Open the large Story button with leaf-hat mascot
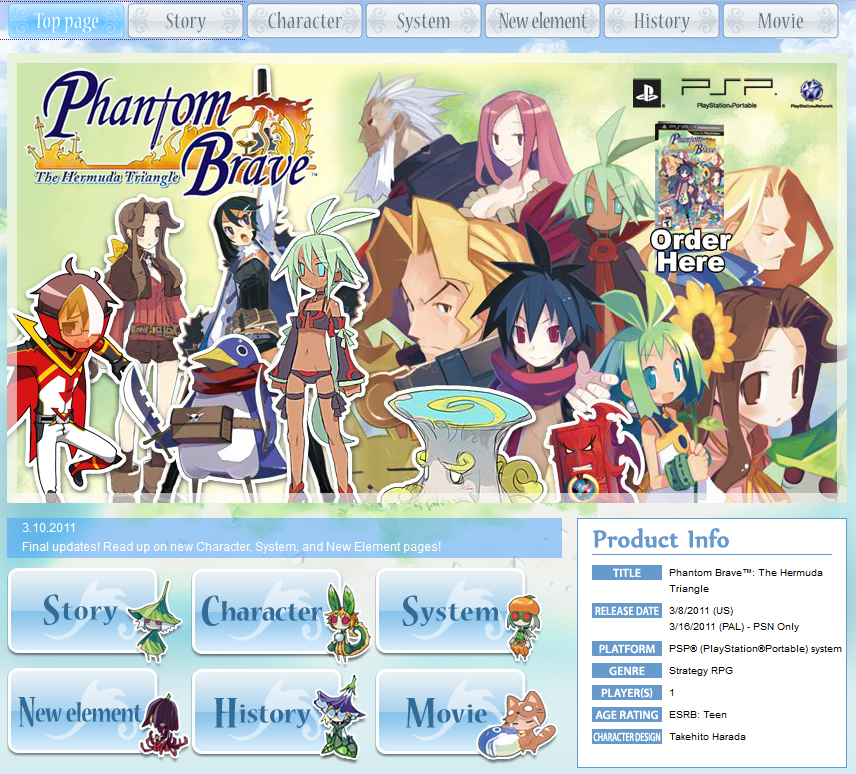This screenshot has width=856, height=774. [83, 611]
